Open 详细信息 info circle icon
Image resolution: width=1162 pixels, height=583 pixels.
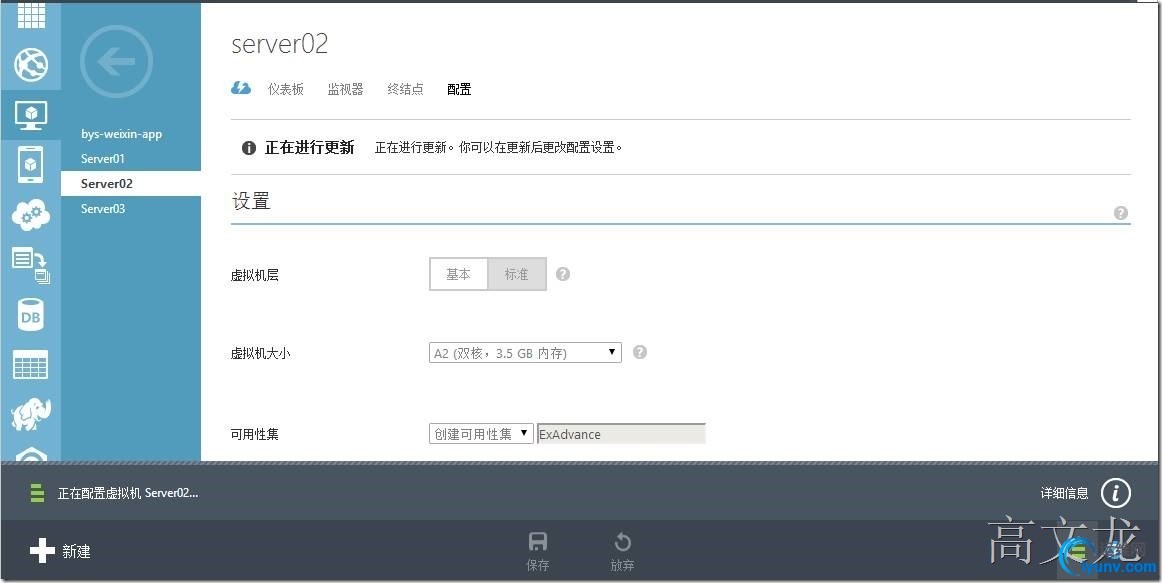1116,493
